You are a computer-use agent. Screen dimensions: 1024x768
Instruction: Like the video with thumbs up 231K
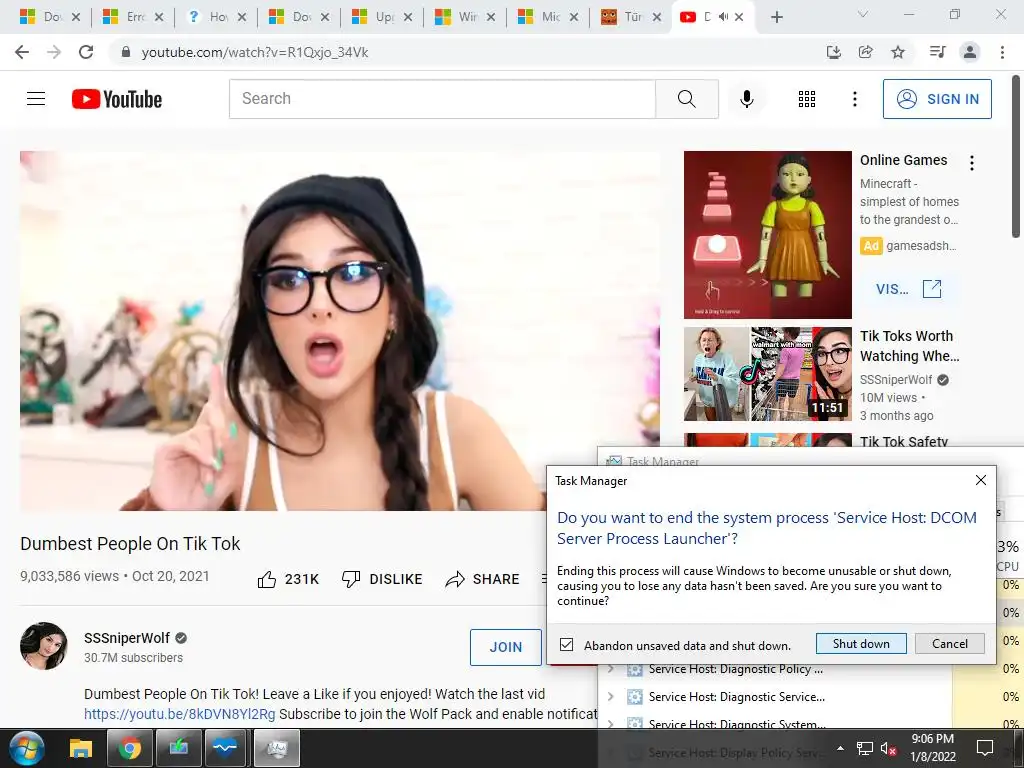288,579
